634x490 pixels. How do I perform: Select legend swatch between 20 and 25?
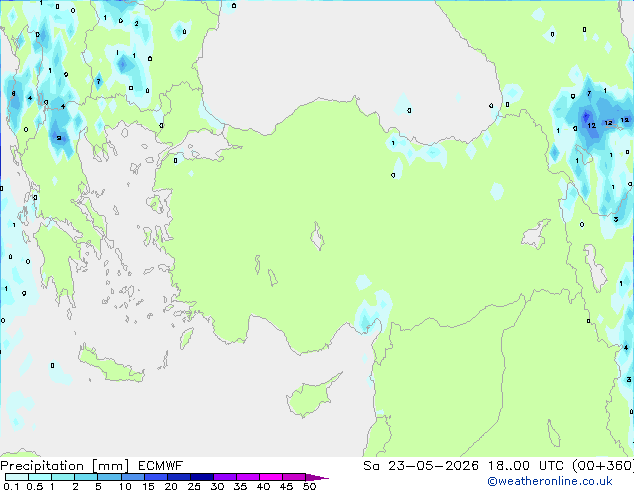click(179, 477)
